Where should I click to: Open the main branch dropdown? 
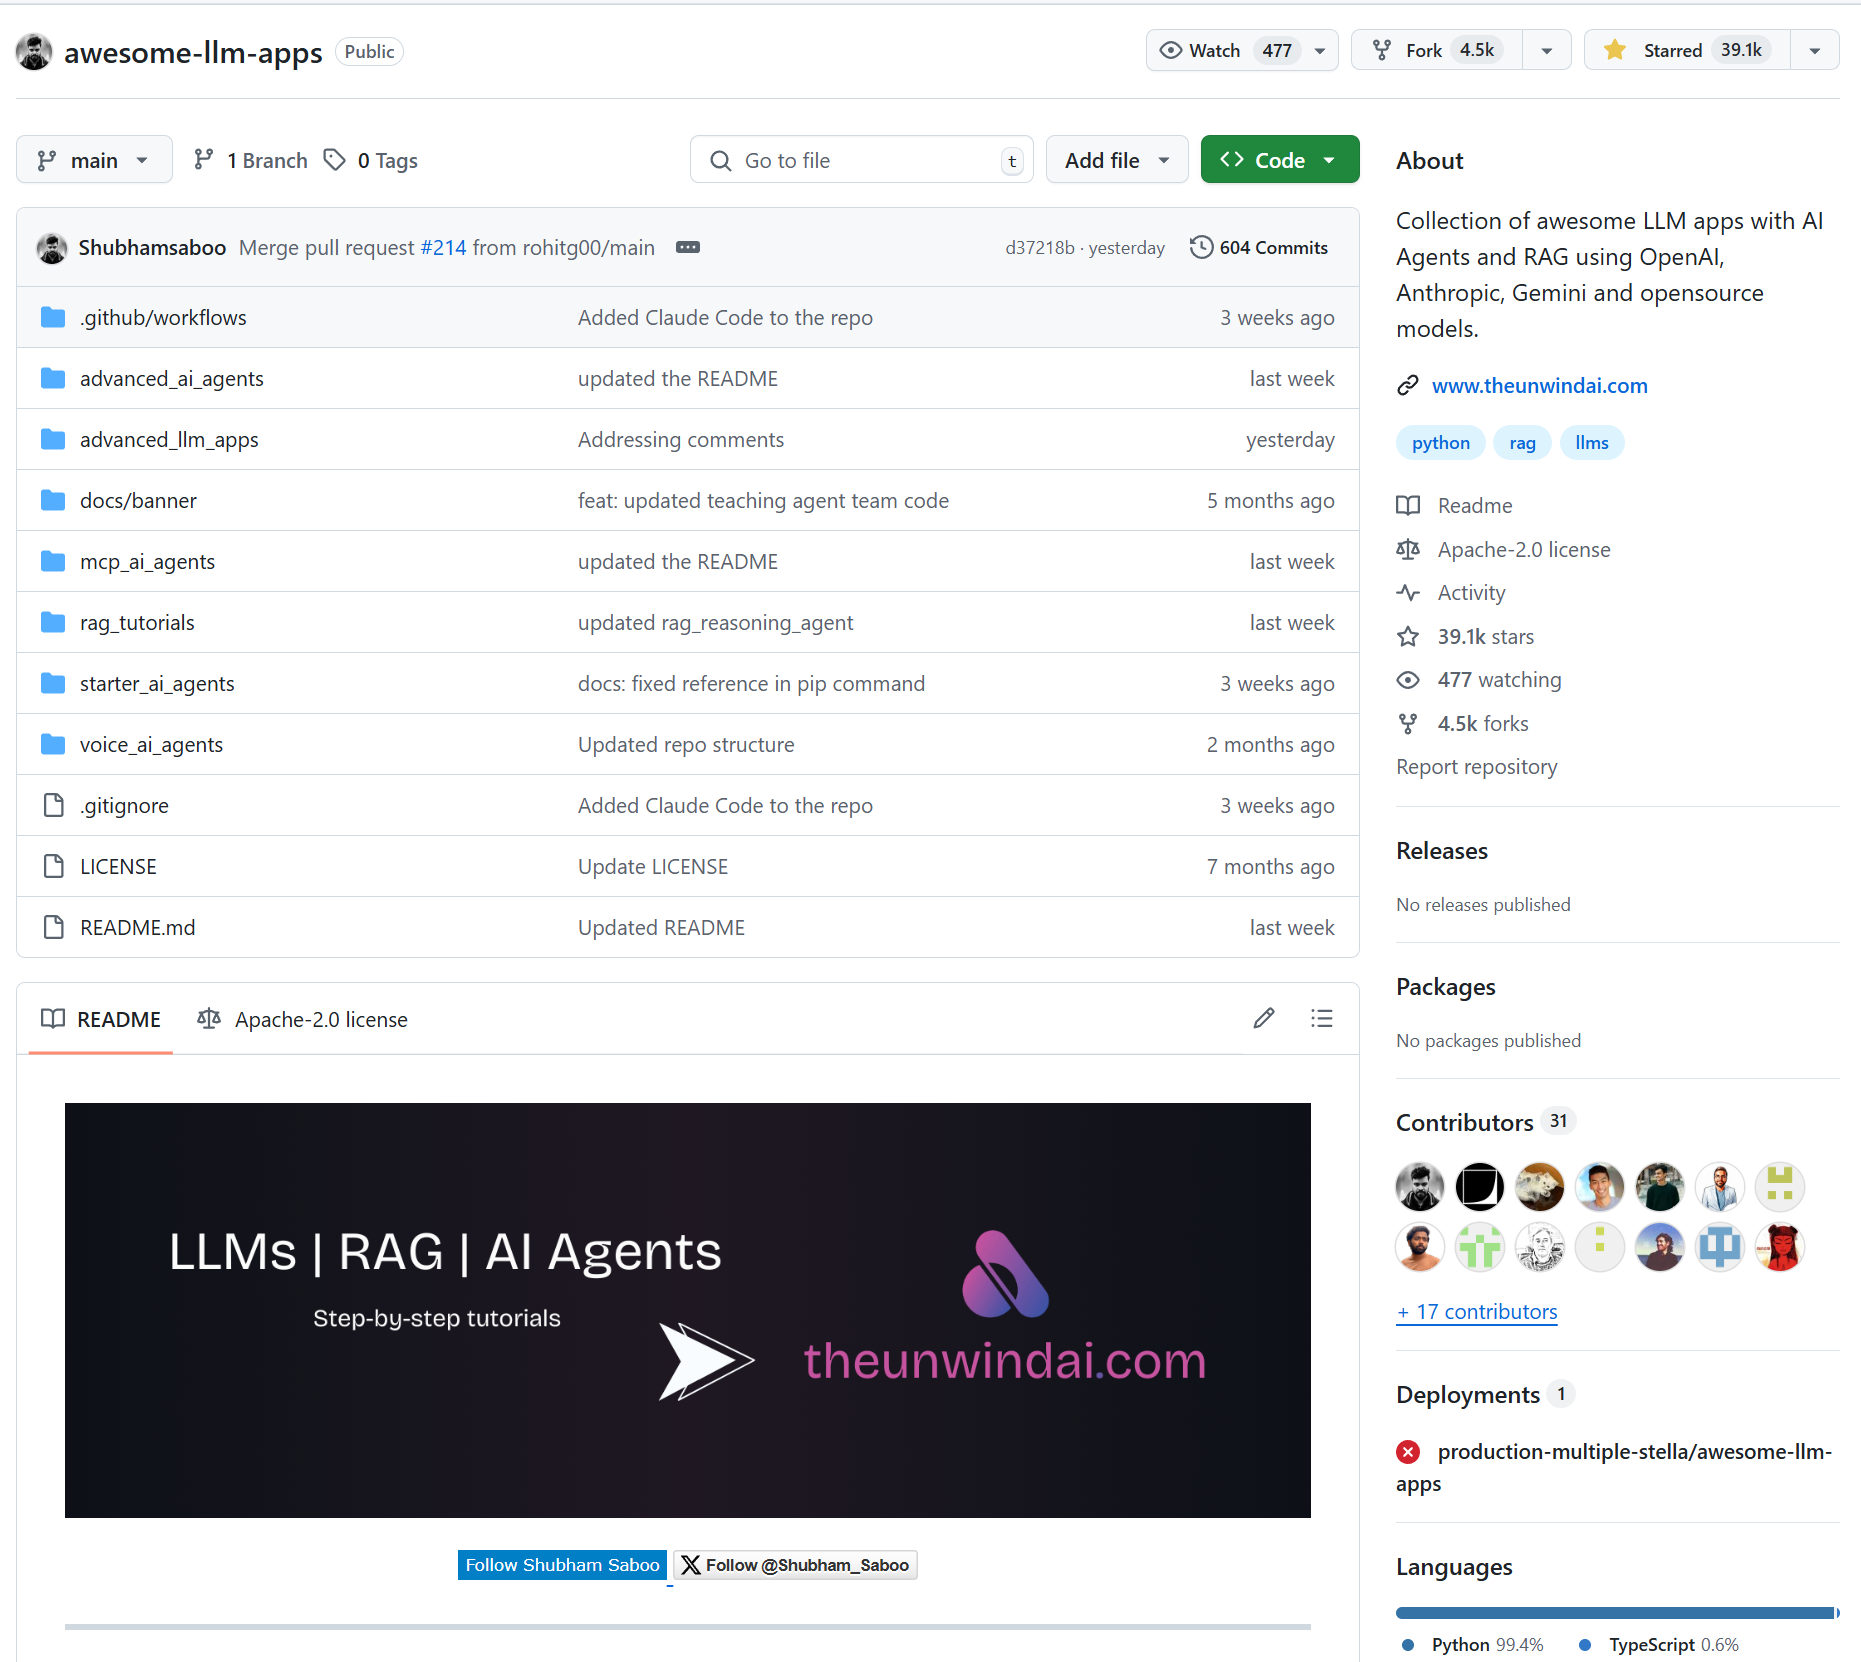[94, 159]
